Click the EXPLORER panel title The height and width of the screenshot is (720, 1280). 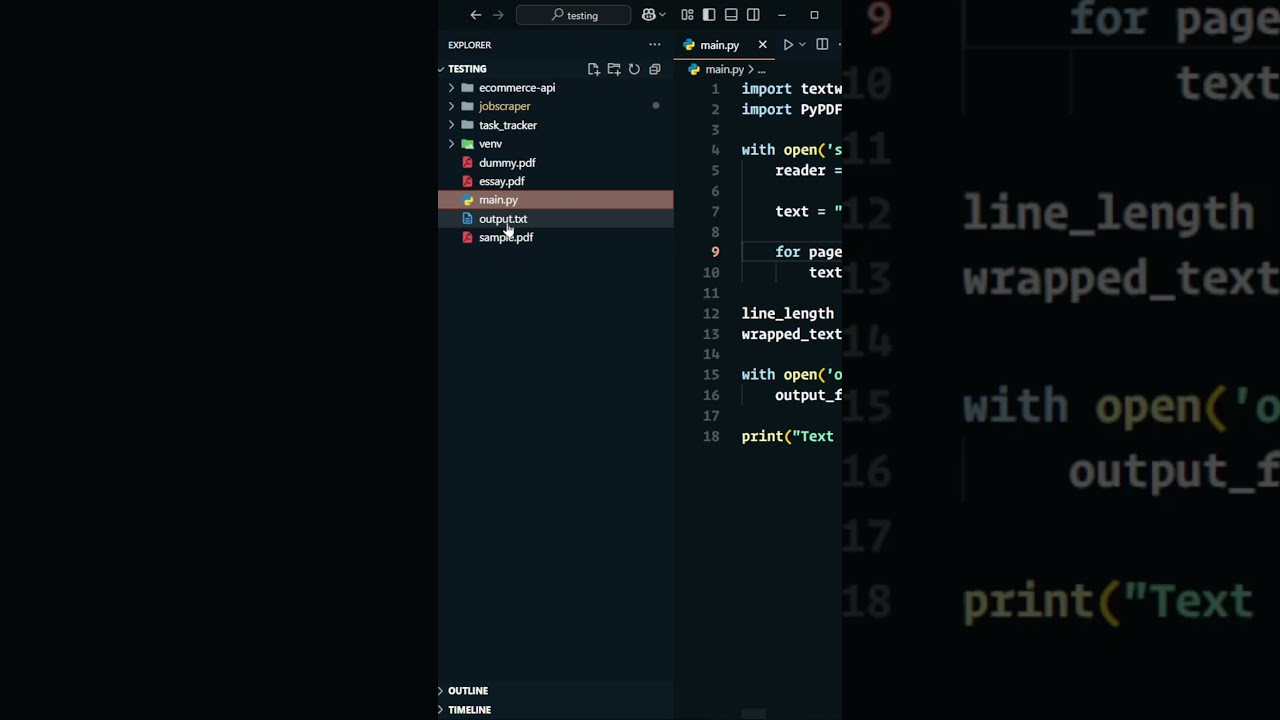tap(469, 45)
